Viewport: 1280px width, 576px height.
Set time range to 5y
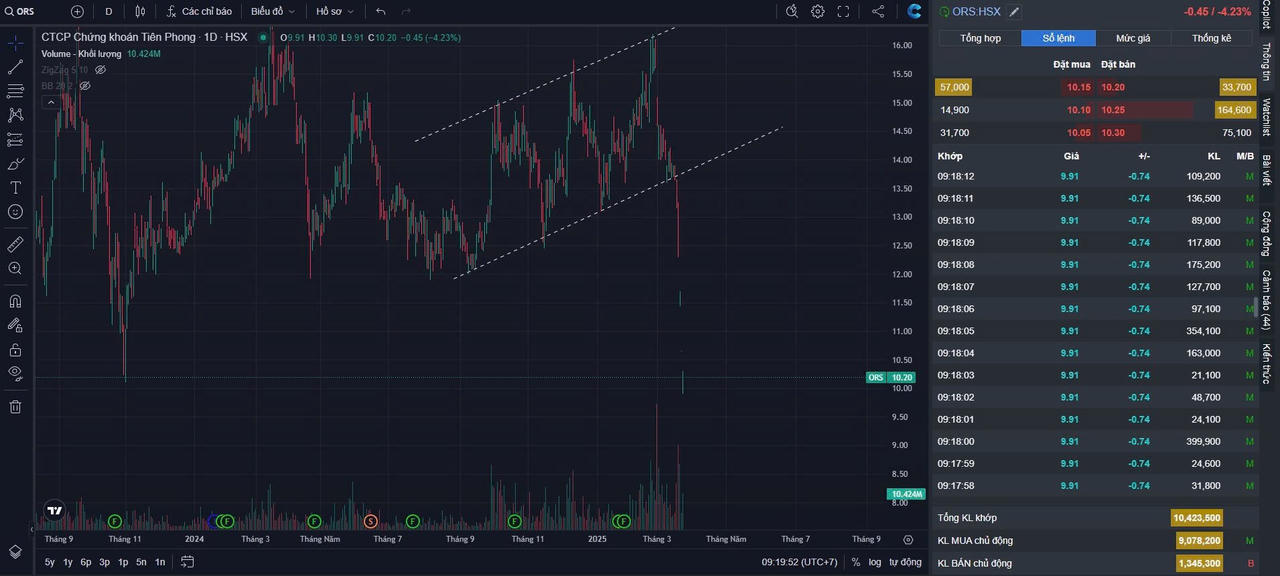pyautogui.click(x=50, y=562)
